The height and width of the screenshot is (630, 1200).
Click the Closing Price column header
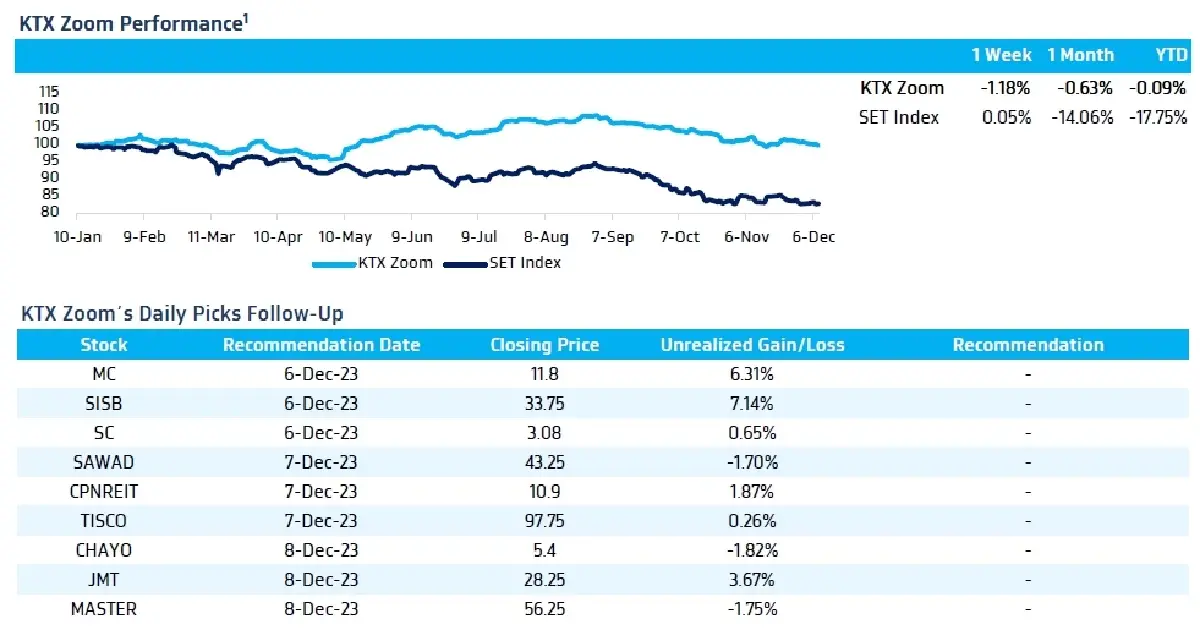point(545,345)
